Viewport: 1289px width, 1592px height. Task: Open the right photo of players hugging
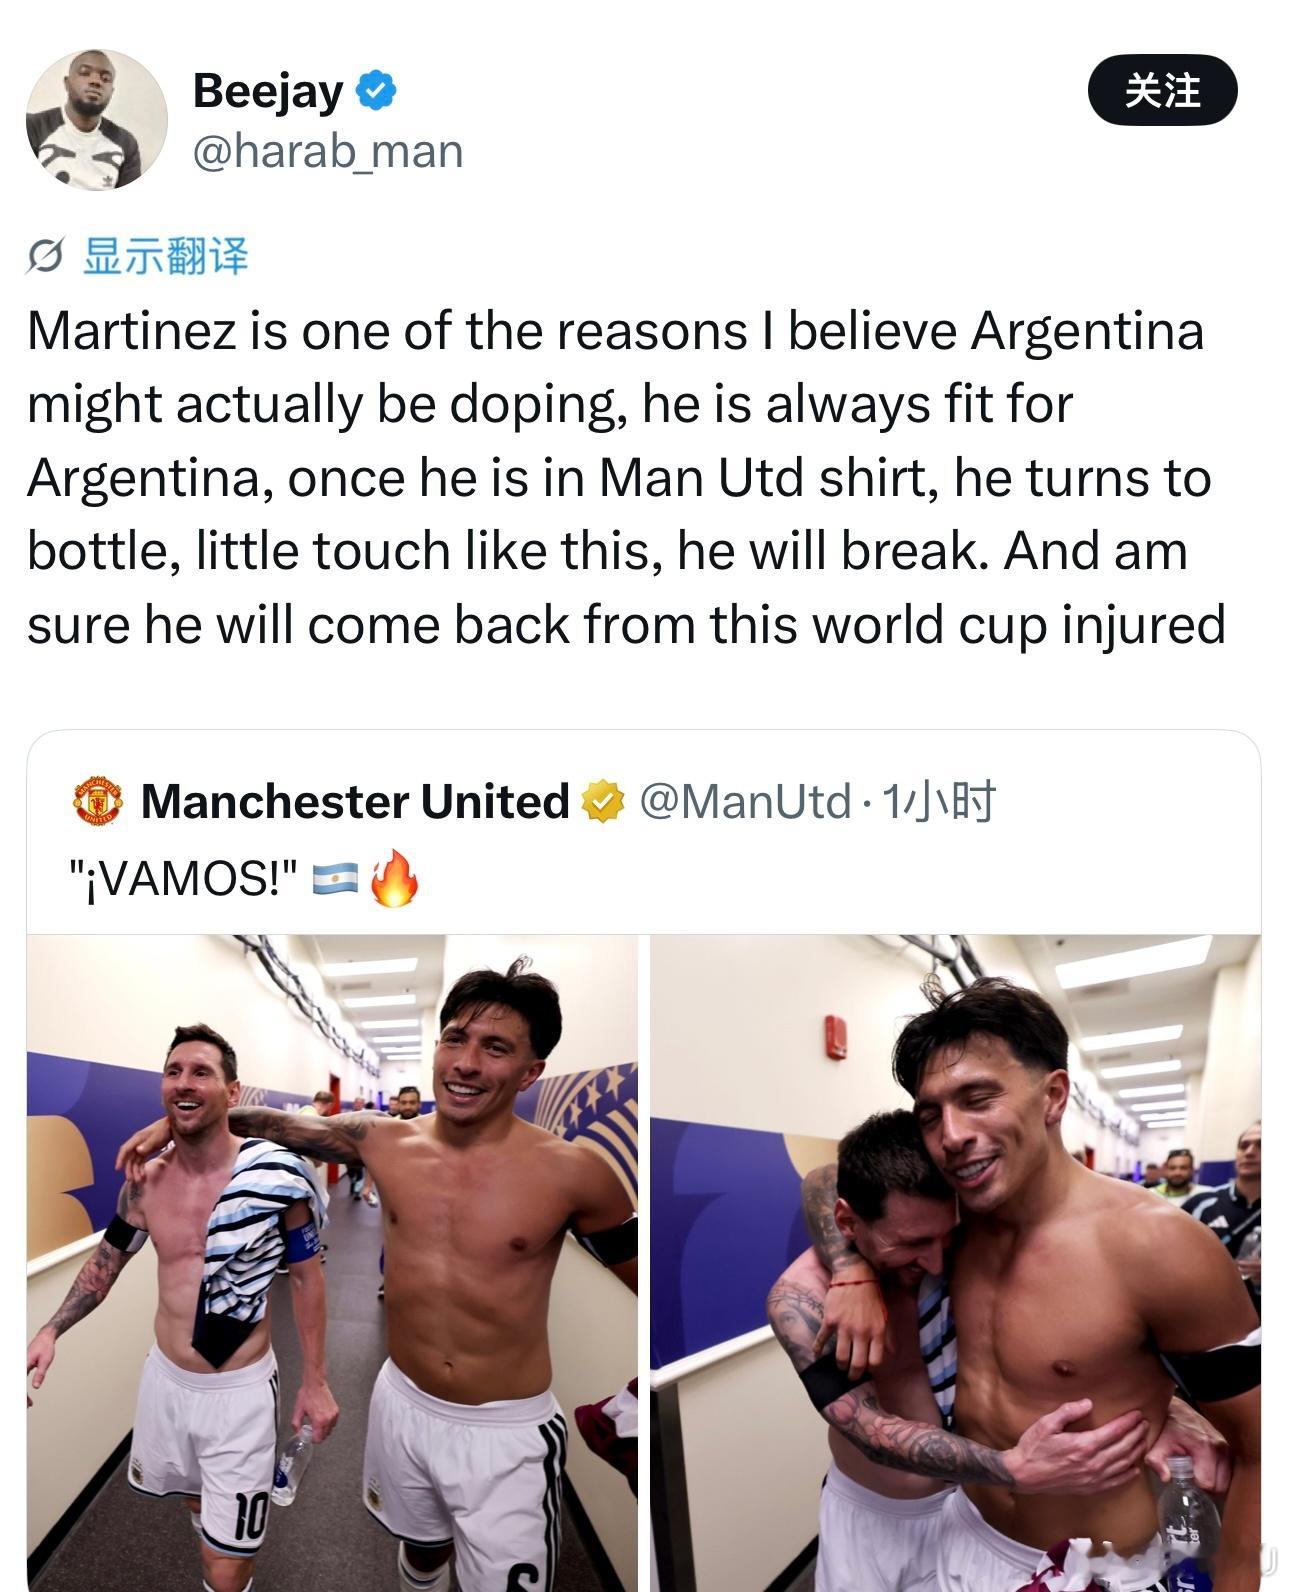955,1263
